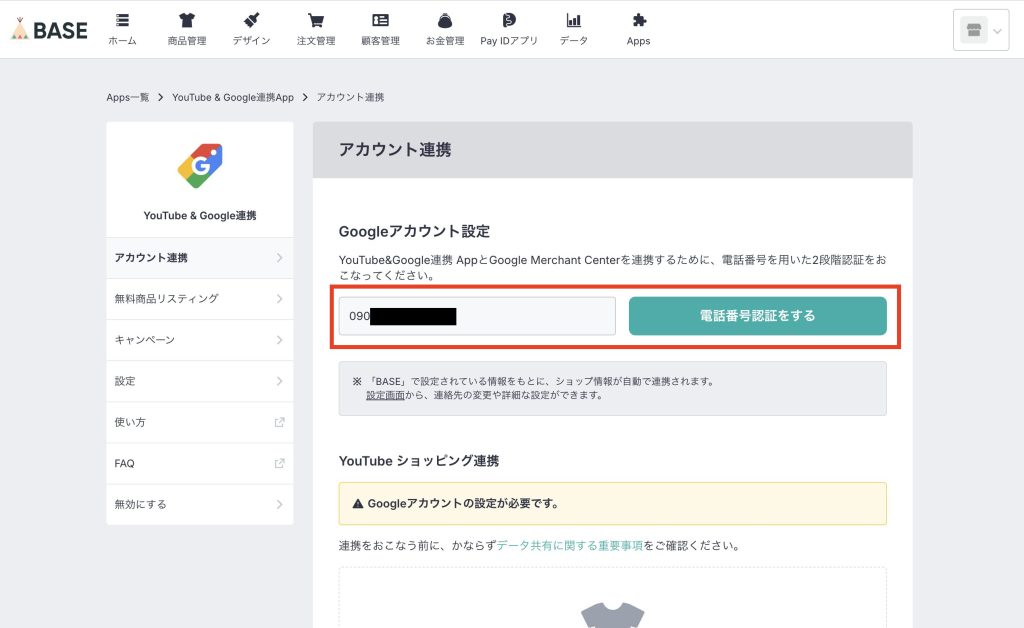The height and width of the screenshot is (628, 1024).
Task: Select 設定 in the sidebar
Action: (200, 381)
